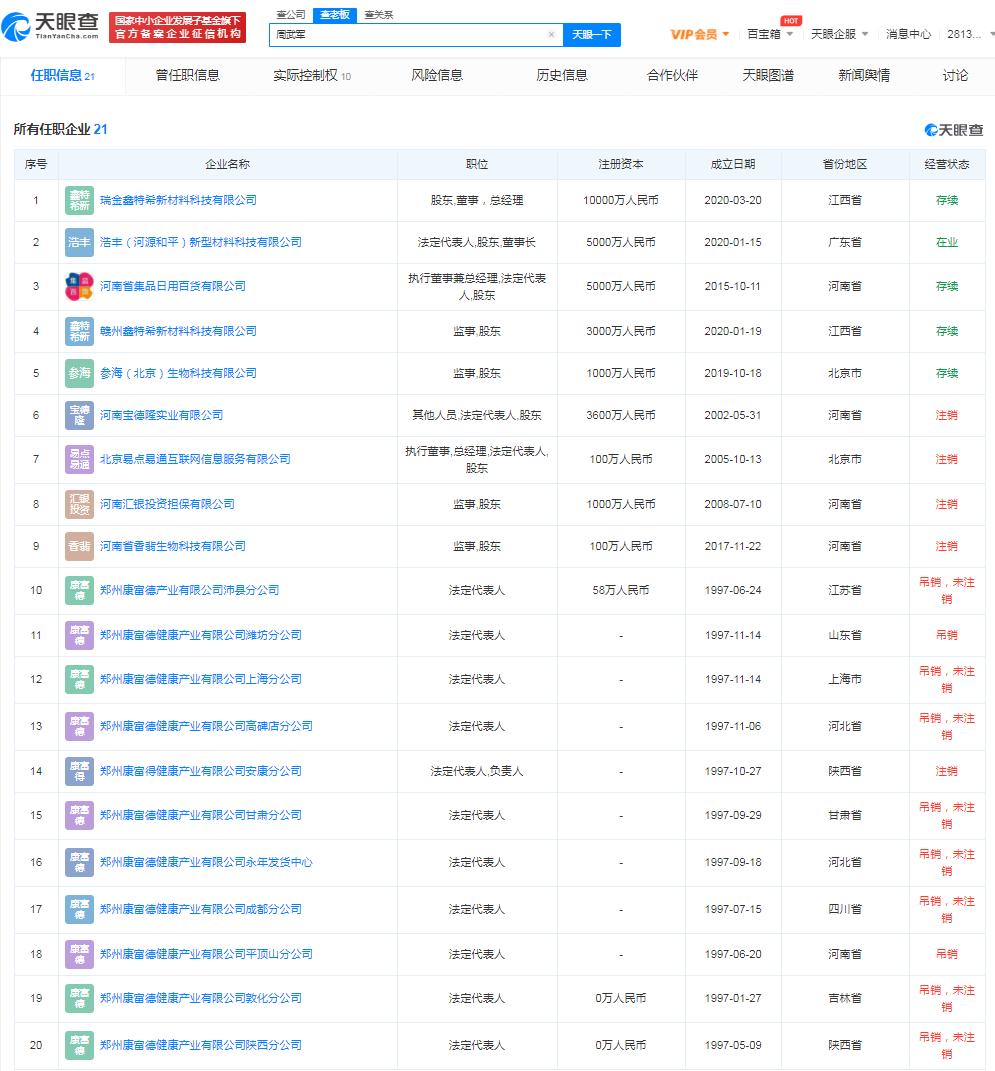Click the logo icon of the 甘肃分公司 row
Image resolution: width=995 pixels, height=1071 pixels.
point(79,816)
